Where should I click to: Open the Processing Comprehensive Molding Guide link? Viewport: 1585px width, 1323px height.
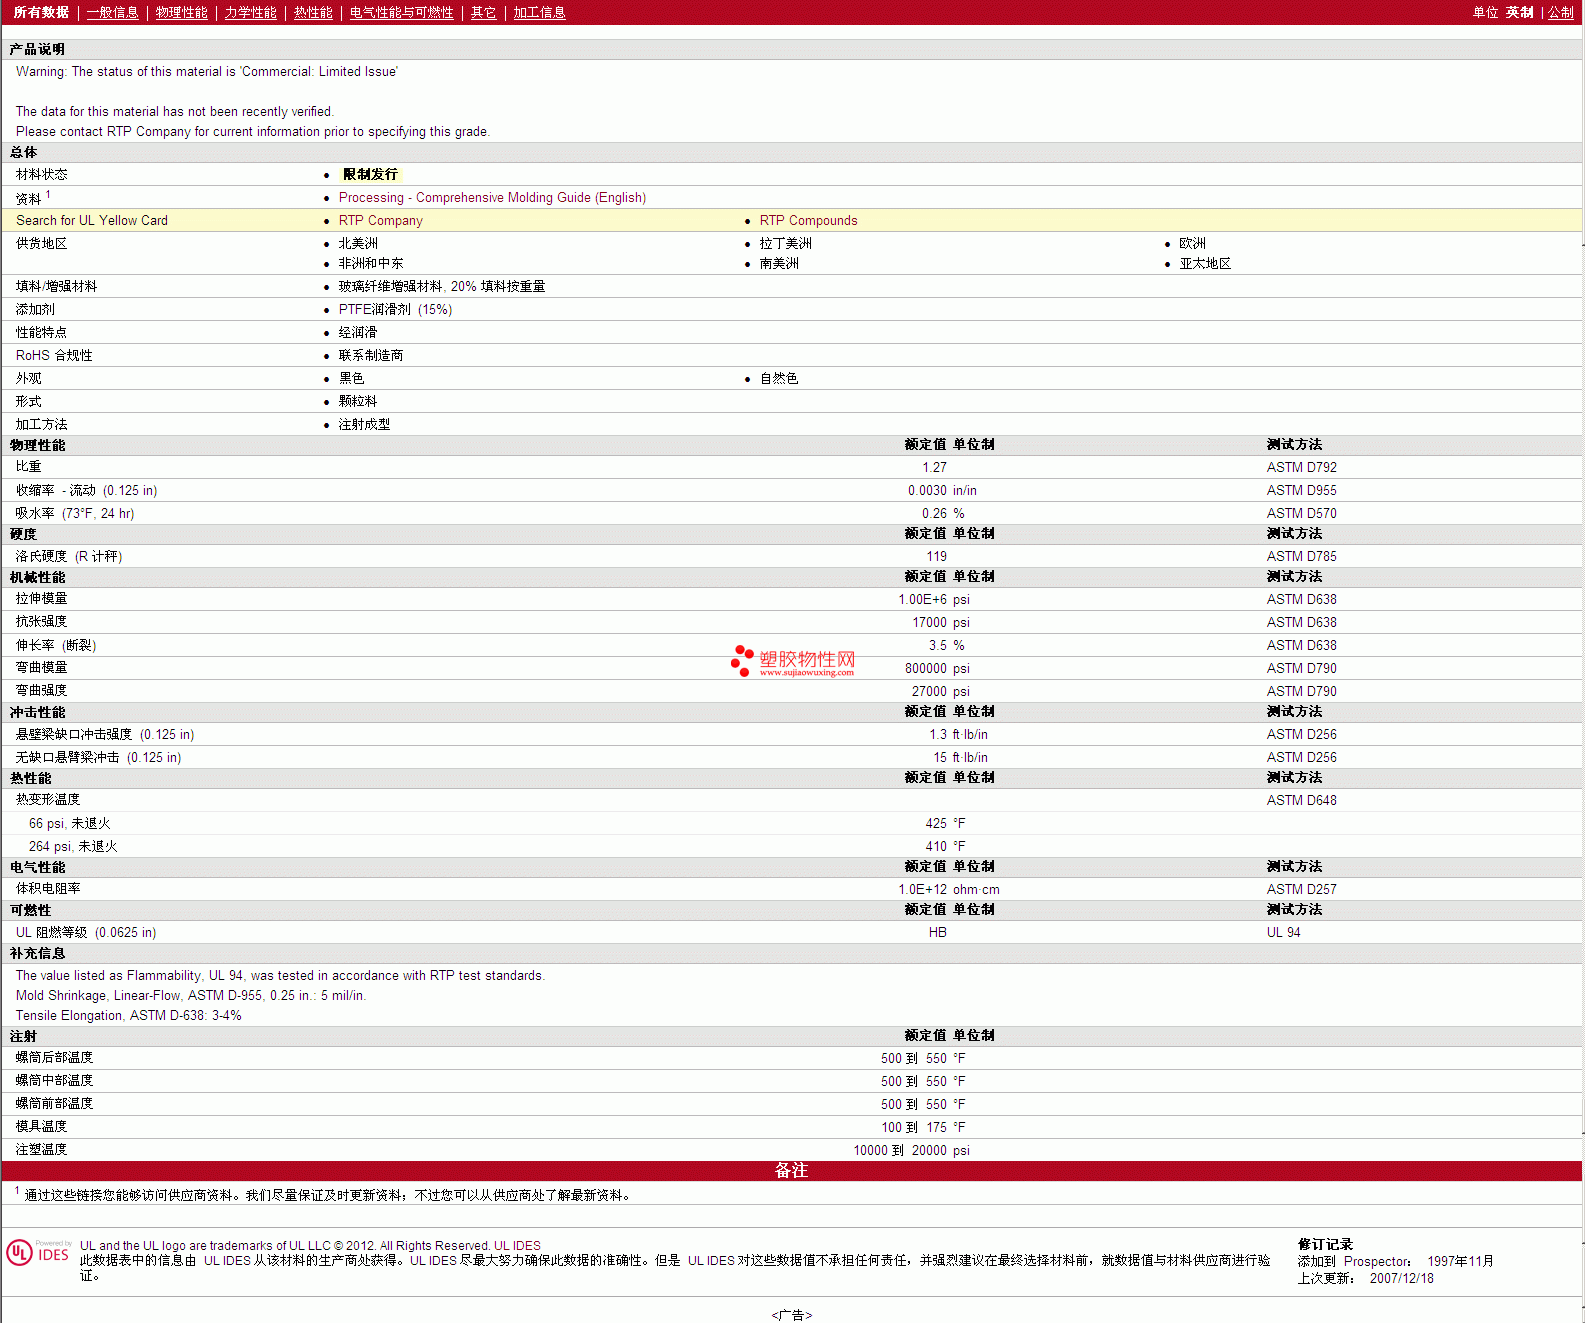[x=492, y=198]
